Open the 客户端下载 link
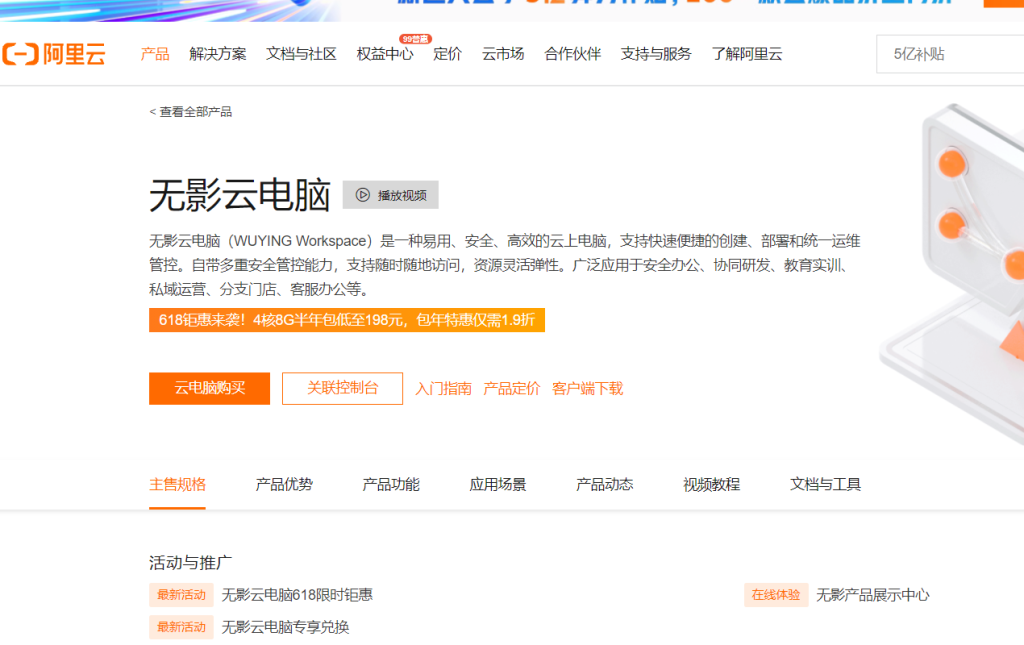The width and height of the screenshot is (1024, 645). (x=587, y=389)
